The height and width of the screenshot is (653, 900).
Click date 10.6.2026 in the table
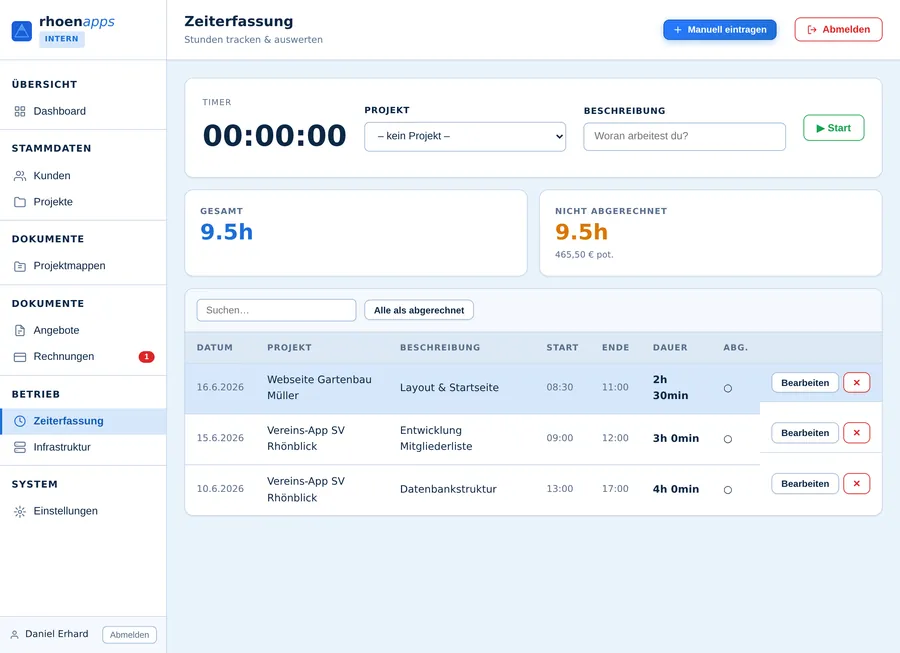220,489
